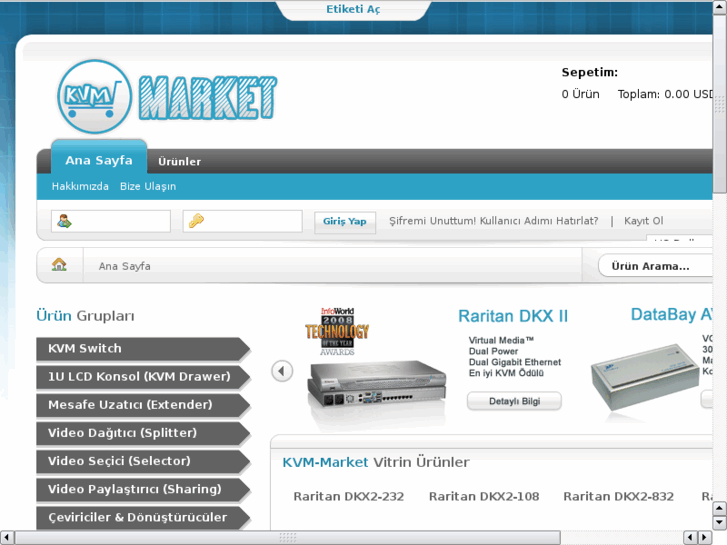Open the Bize Ulaşın submenu link

click(148, 186)
